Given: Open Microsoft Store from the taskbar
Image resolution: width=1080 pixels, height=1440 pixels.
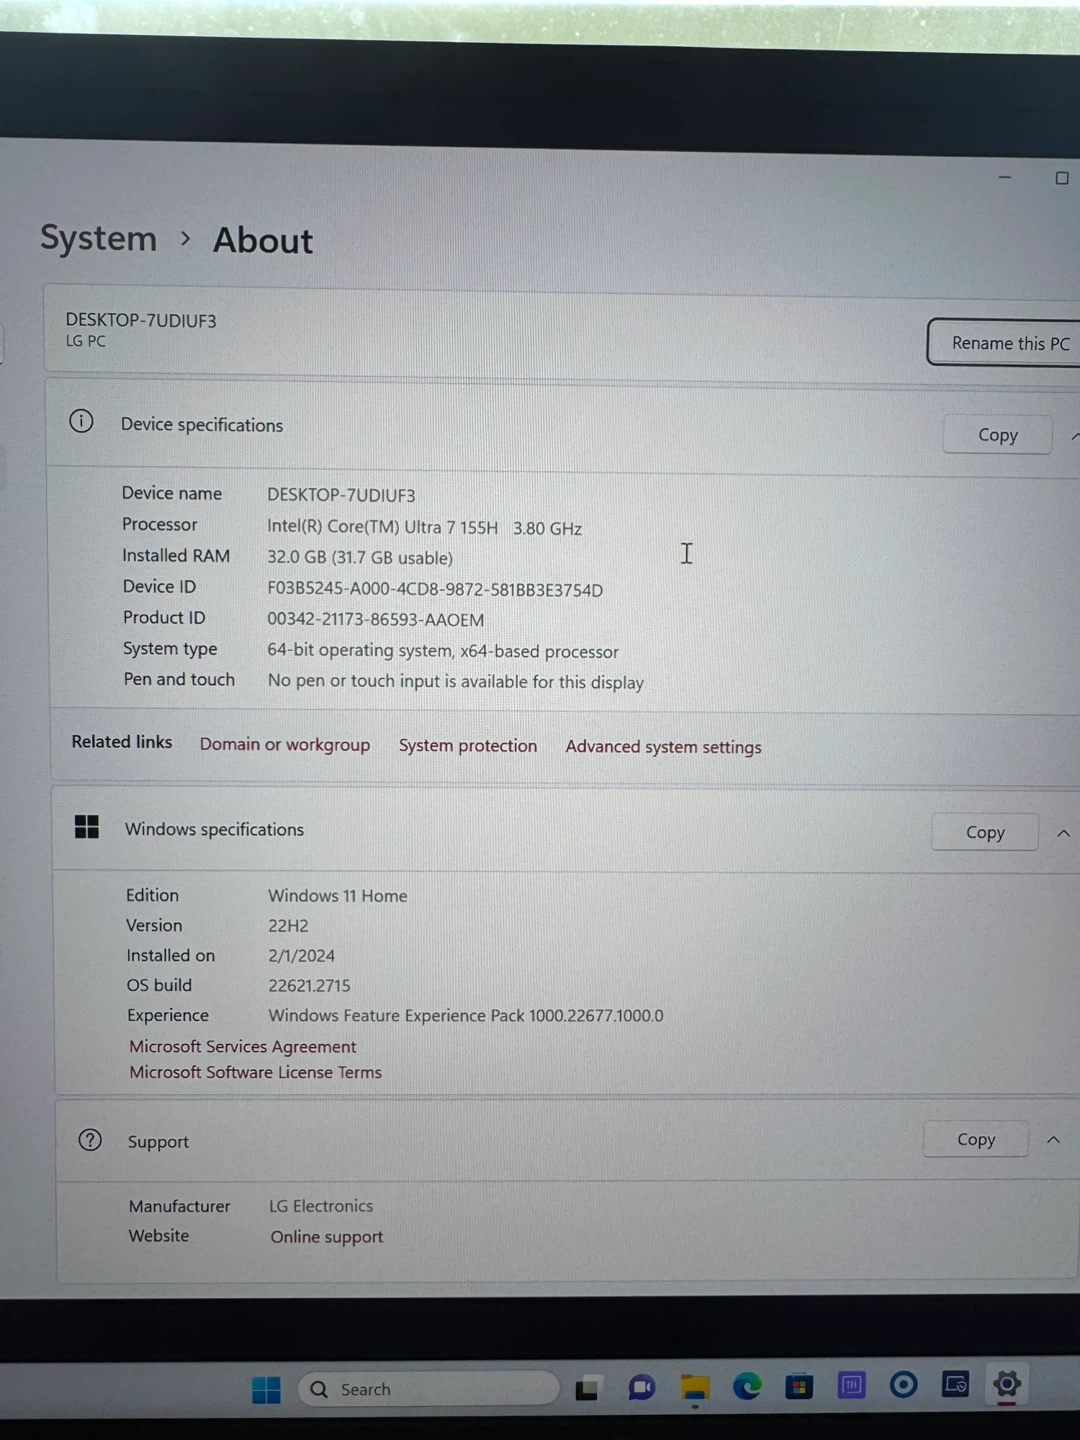Looking at the screenshot, I should tap(799, 1386).
